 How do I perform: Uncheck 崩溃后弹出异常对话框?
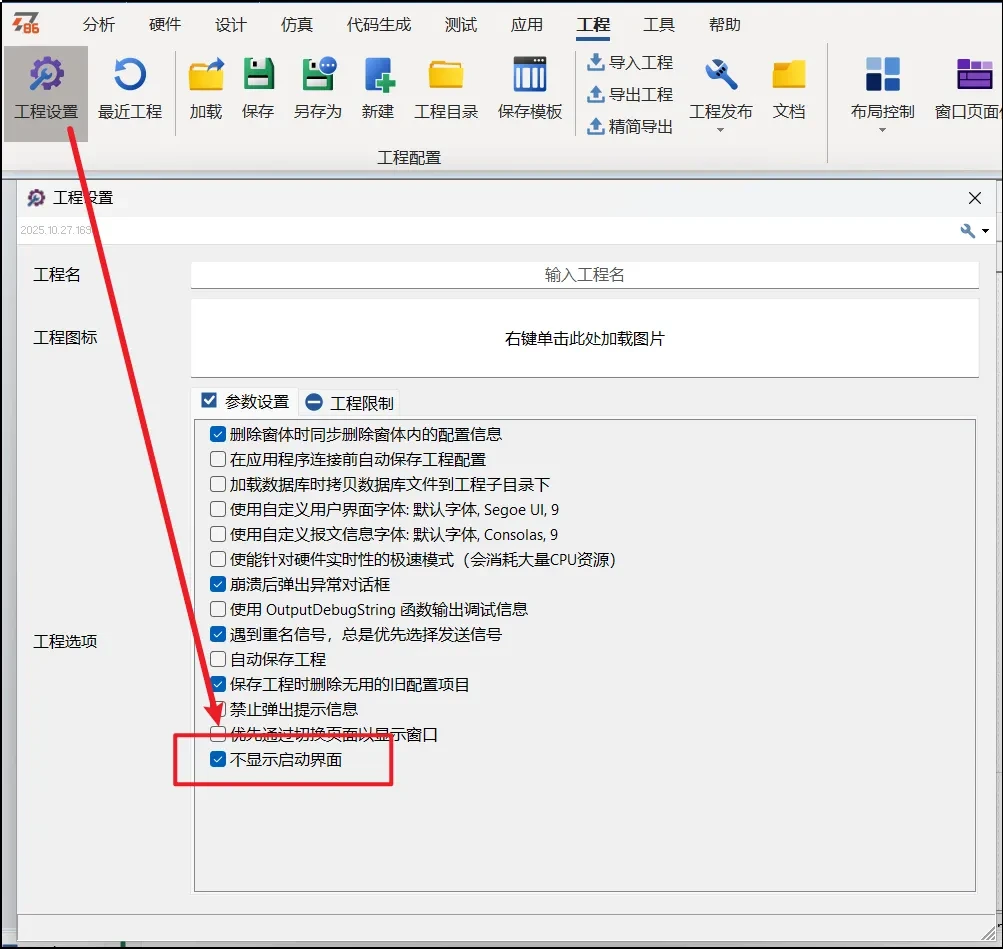coord(218,584)
